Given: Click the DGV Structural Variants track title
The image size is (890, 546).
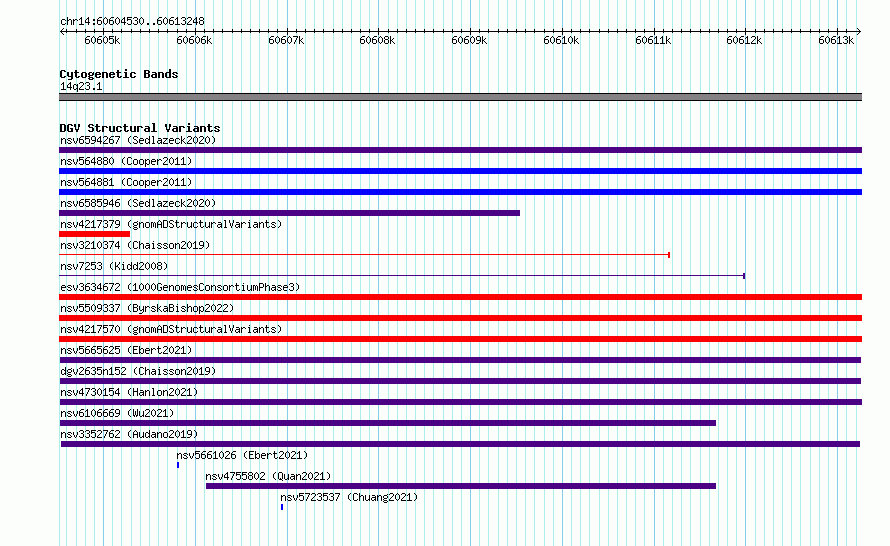Looking at the screenshot, I should (x=140, y=128).
